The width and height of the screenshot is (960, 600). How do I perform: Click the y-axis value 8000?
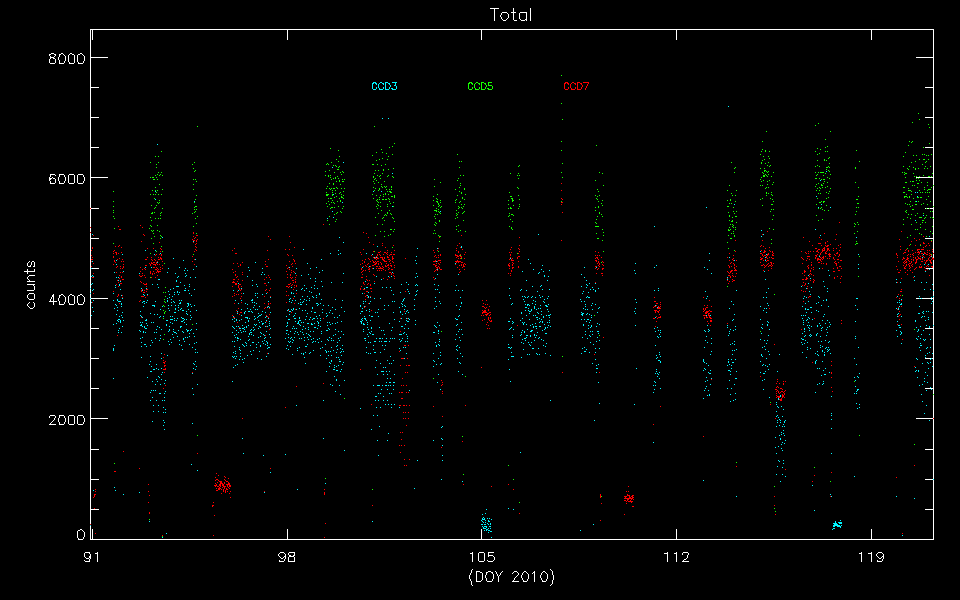point(67,59)
